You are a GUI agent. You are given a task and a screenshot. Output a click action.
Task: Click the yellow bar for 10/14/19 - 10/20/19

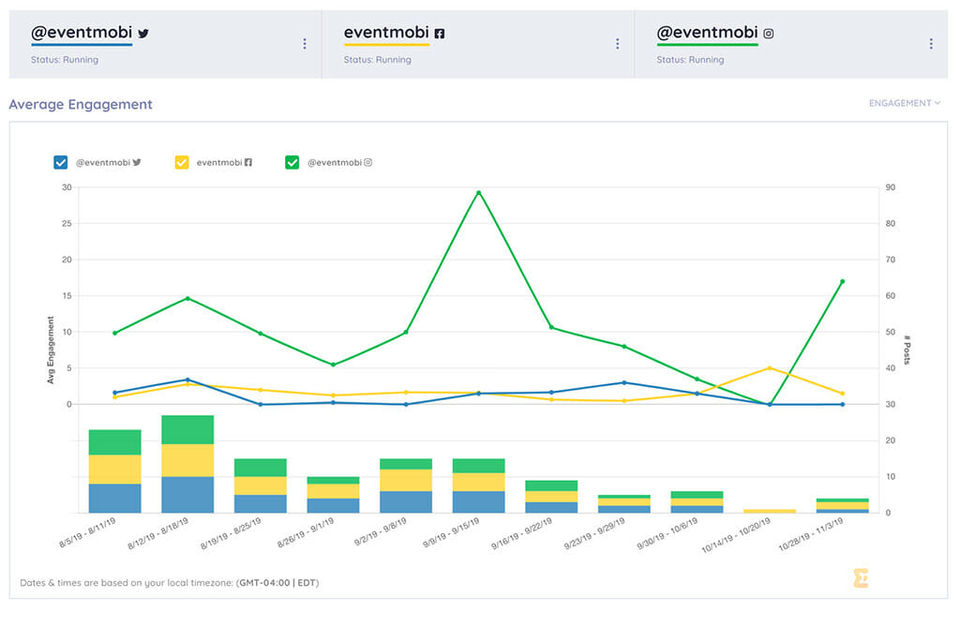pyautogui.click(x=770, y=511)
